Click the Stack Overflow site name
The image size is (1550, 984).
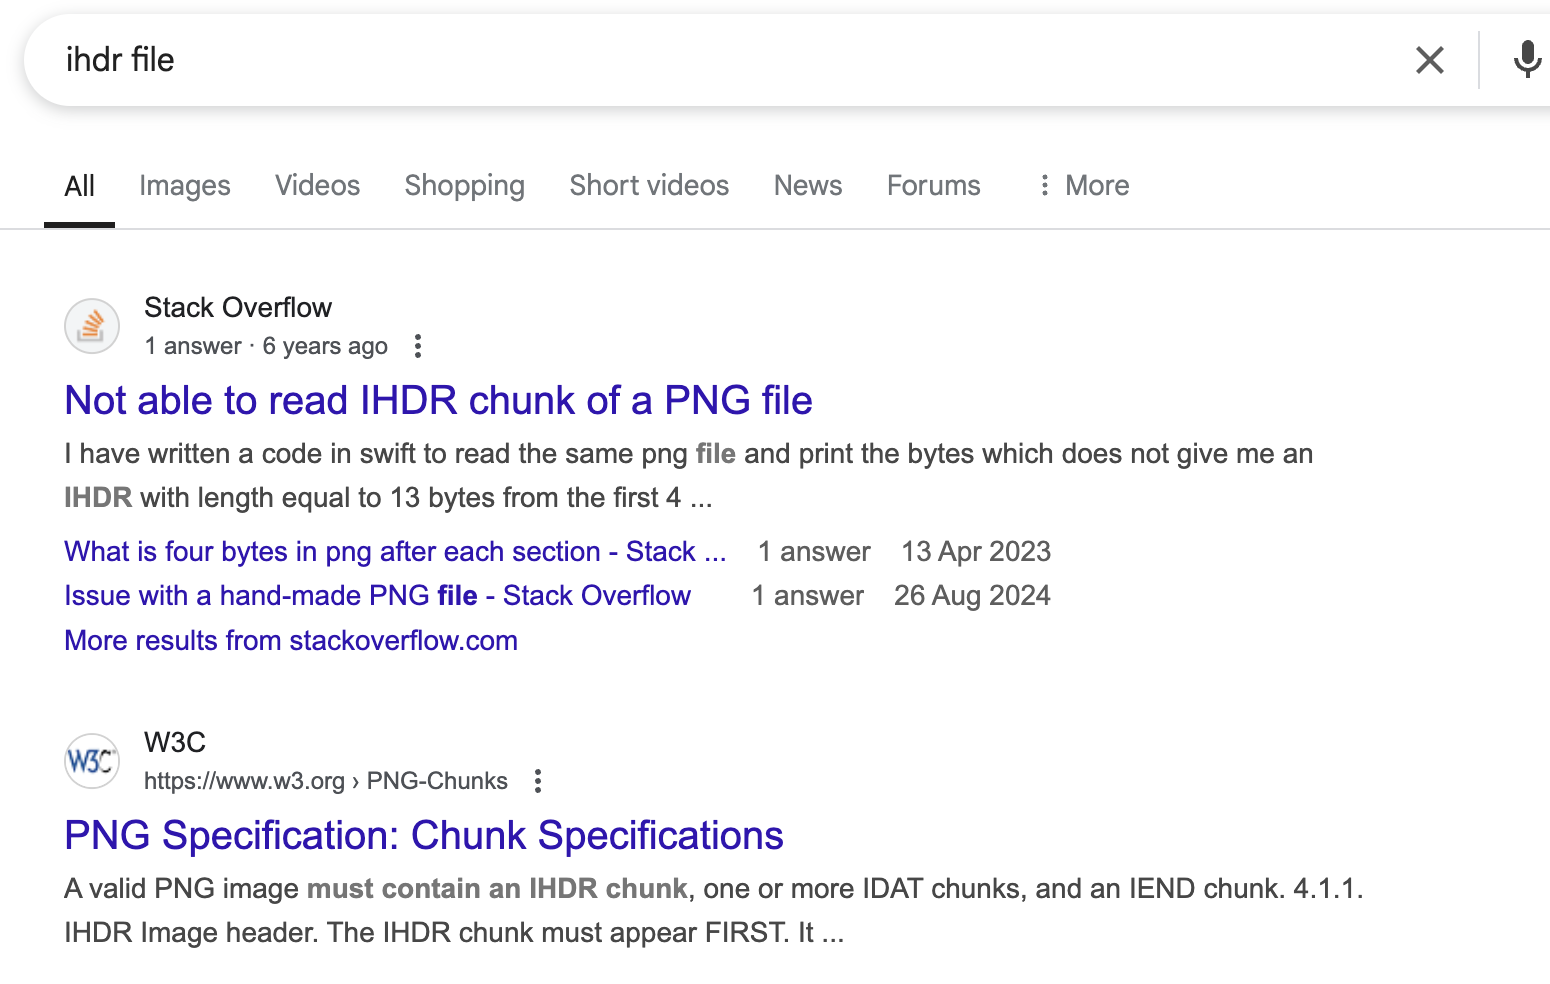(238, 307)
